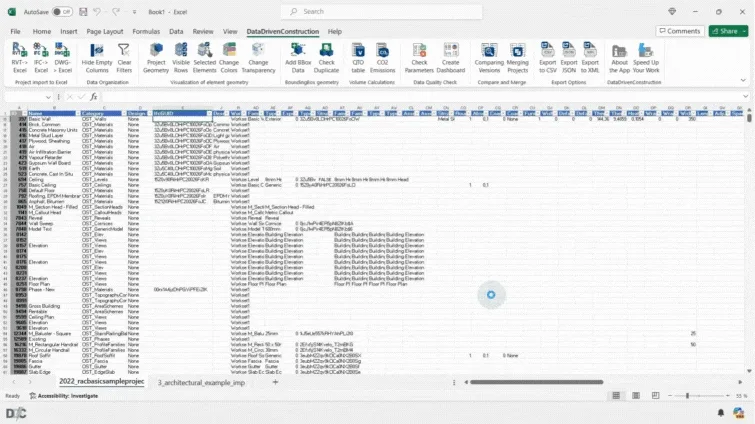The image size is (755, 424).
Task: Click the Insert Function fx button
Action: (94, 97)
